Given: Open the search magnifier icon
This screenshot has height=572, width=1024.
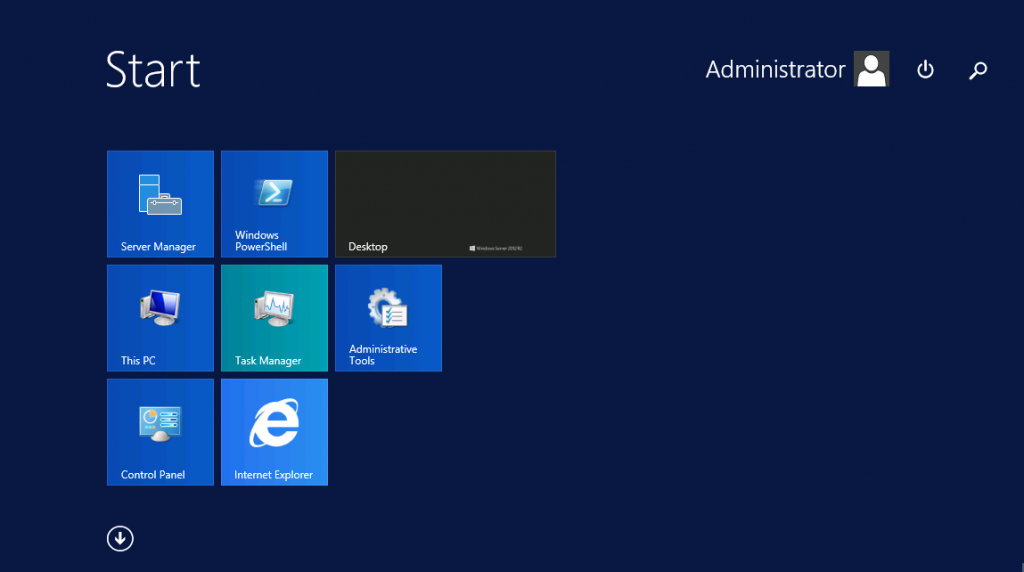Looking at the screenshot, I should tap(978, 70).
